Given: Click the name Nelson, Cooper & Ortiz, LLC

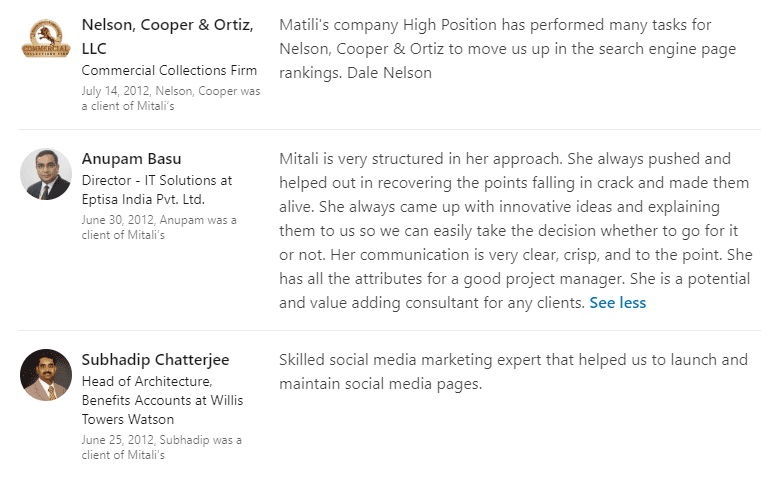Looking at the screenshot, I should (168, 36).
